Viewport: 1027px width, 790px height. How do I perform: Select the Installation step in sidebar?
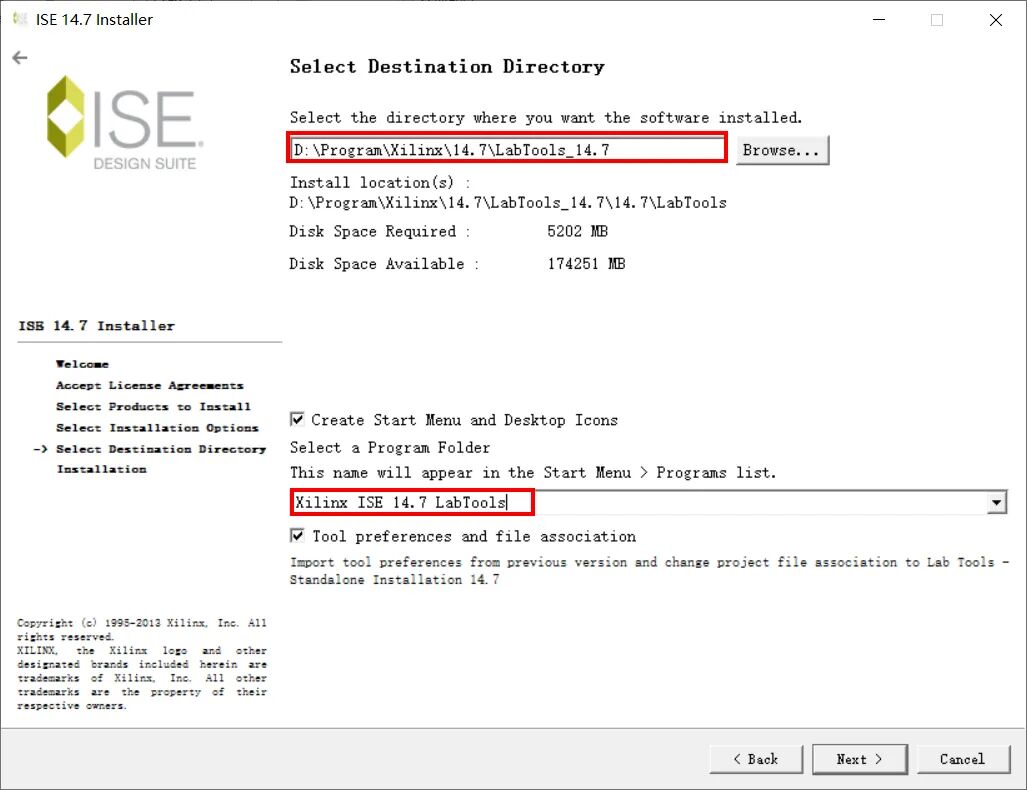102,469
